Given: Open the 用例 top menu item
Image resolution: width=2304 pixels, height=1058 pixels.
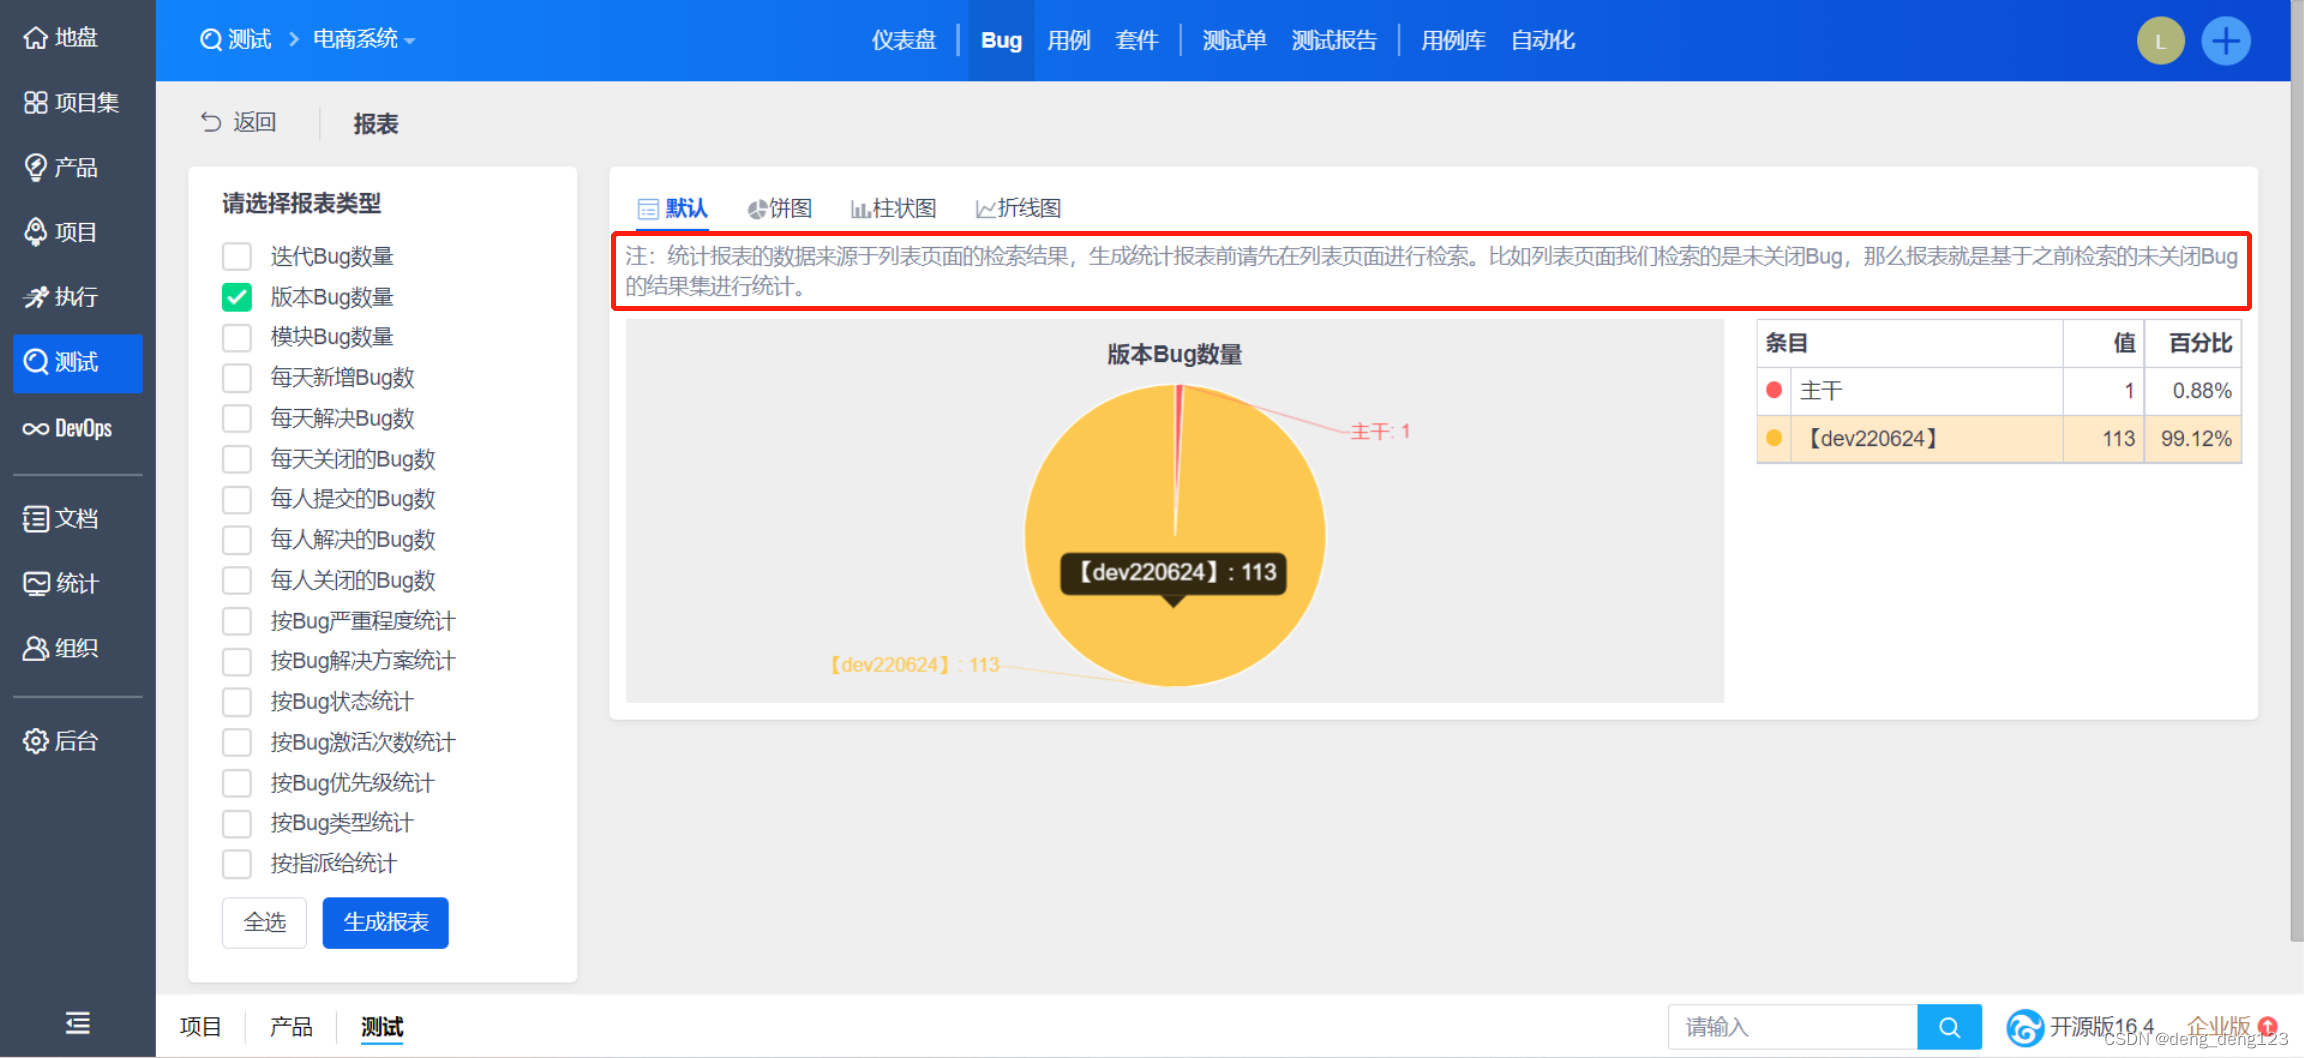Looking at the screenshot, I should pos(1068,40).
